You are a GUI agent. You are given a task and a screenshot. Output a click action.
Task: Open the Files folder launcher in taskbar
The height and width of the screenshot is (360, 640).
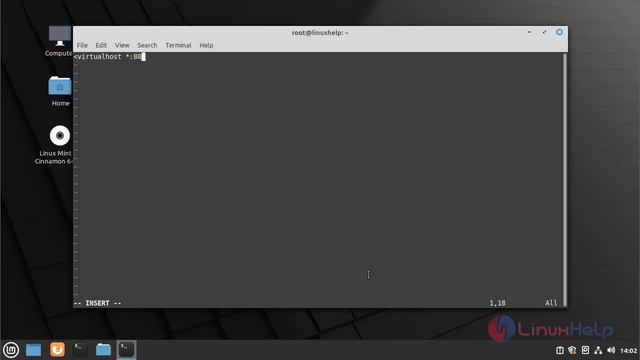[103, 350]
